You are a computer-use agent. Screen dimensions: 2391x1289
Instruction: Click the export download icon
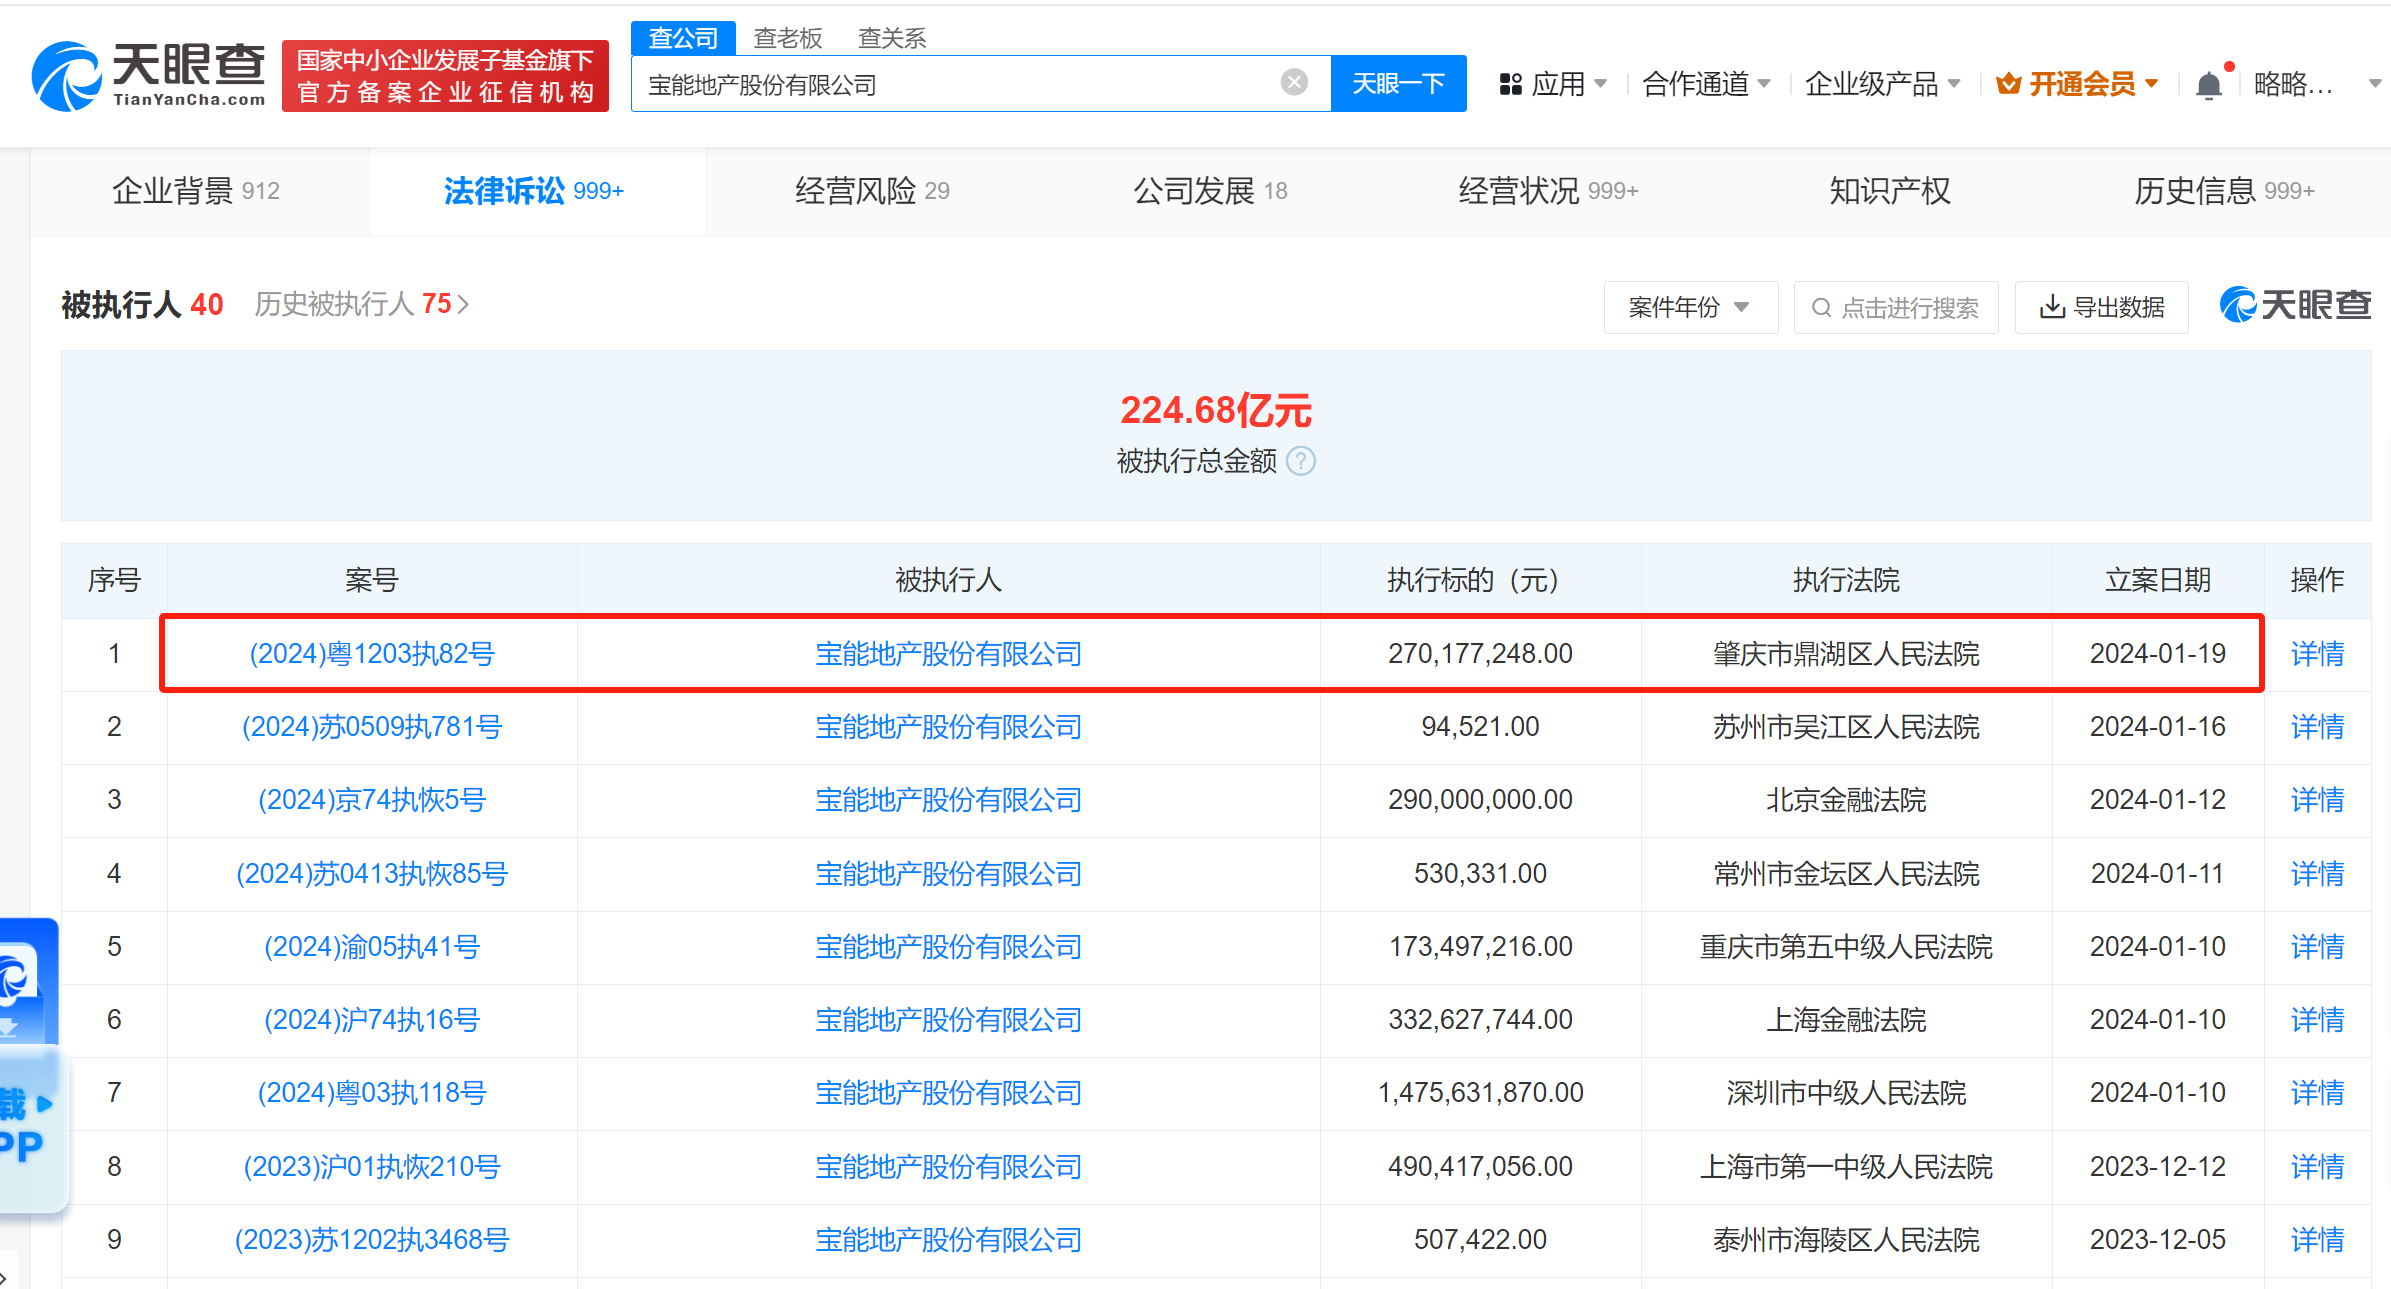click(x=2052, y=307)
